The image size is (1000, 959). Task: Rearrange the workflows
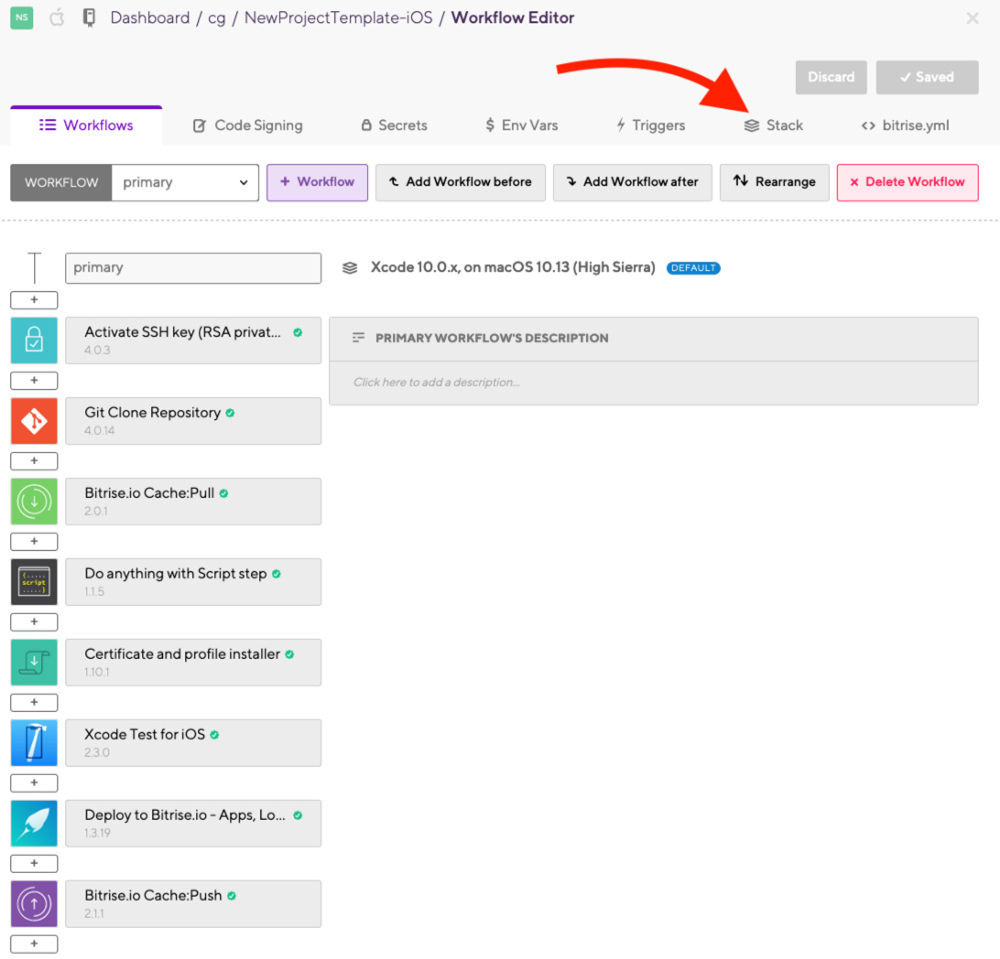[774, 182]
